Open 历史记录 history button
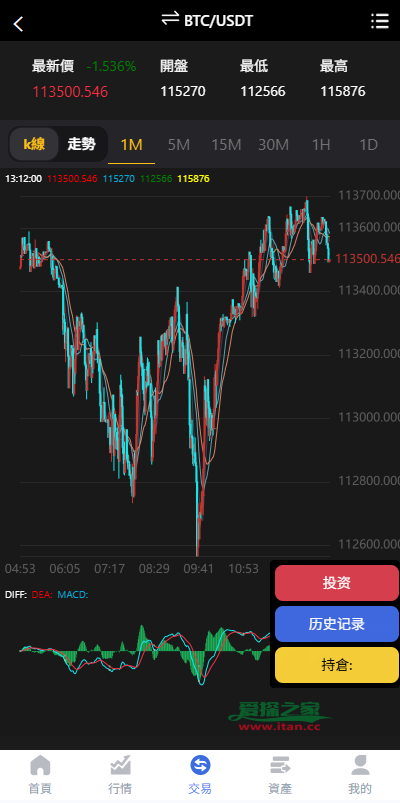This screenshot has height=803, width=400. click(336, 624)
